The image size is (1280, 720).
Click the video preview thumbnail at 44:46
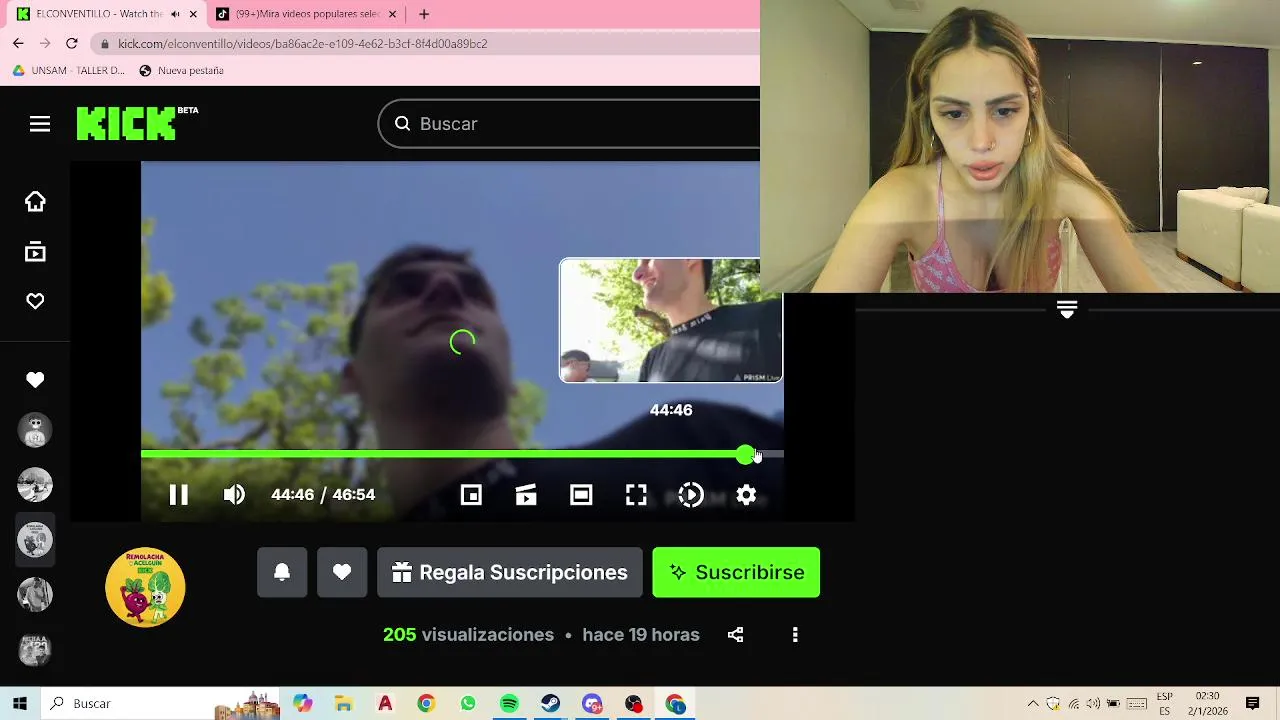[x=671, y=321]
